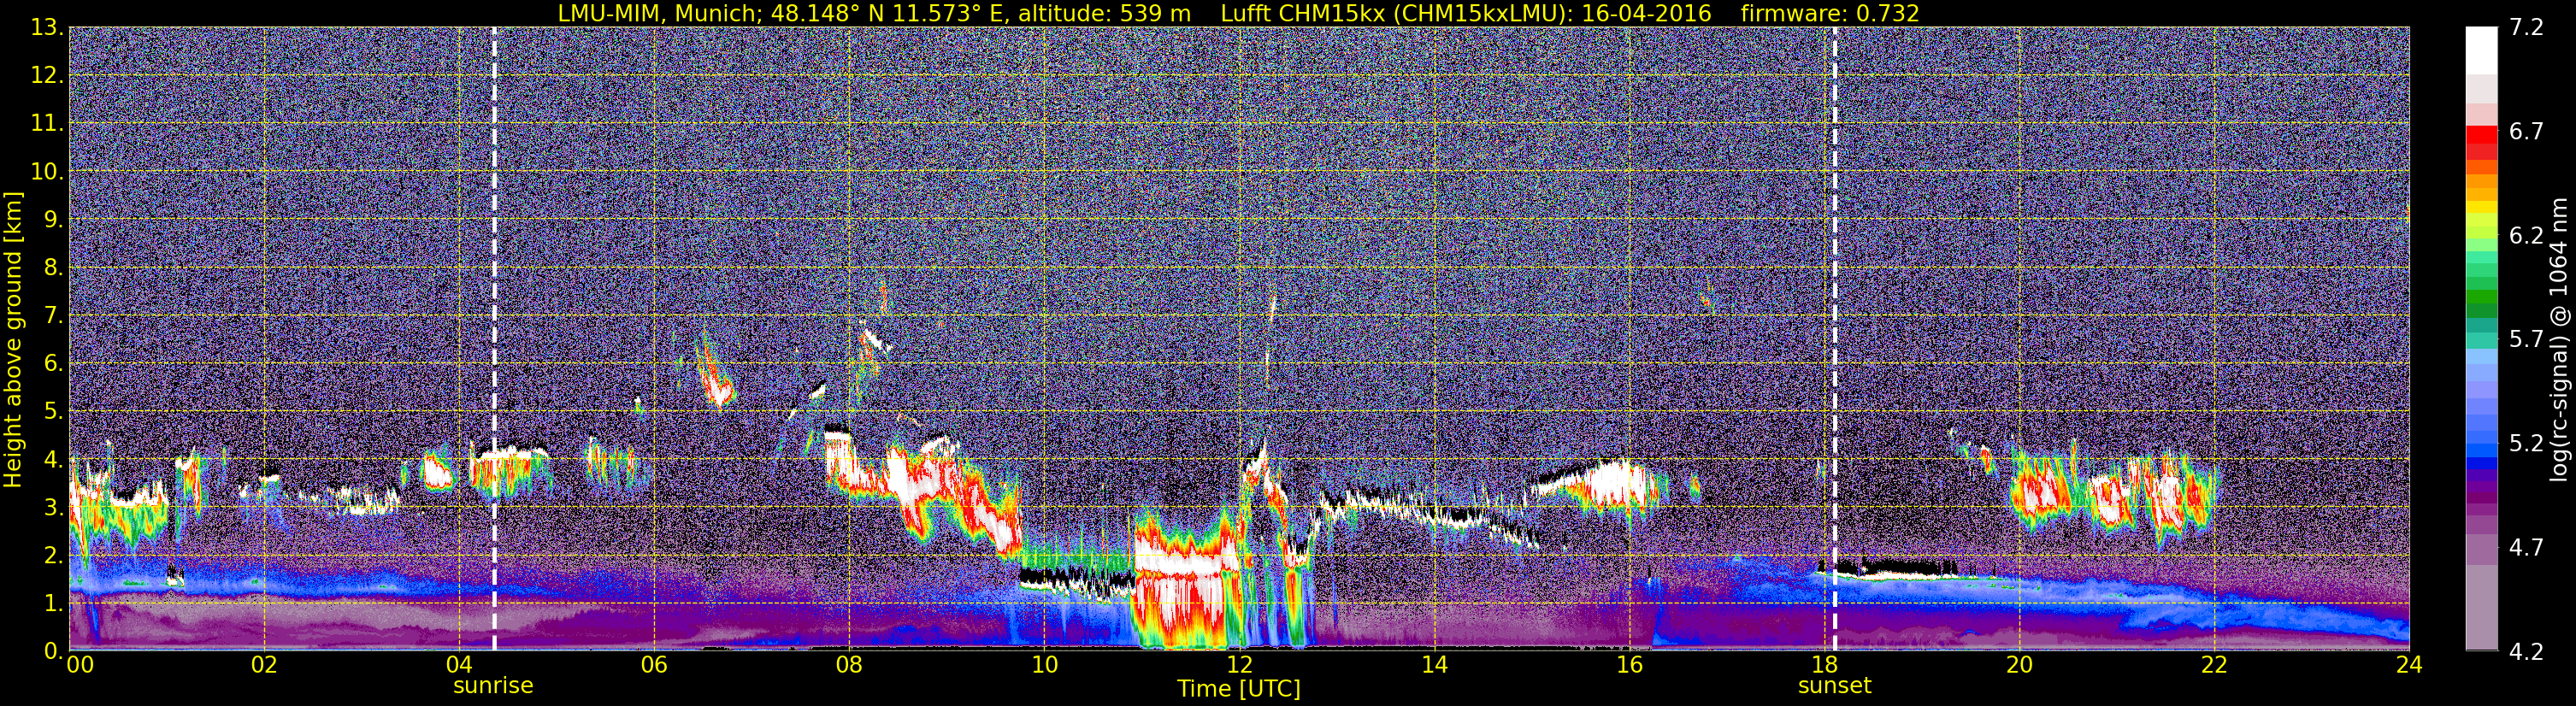
Task: Click the y-axis tick label '8.'
Action: (x=53, y=268)
